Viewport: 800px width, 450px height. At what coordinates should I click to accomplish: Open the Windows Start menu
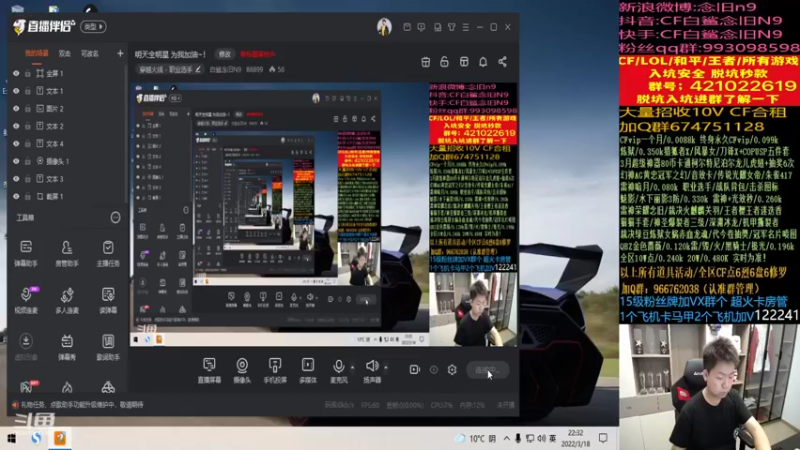tap(11, 438)
